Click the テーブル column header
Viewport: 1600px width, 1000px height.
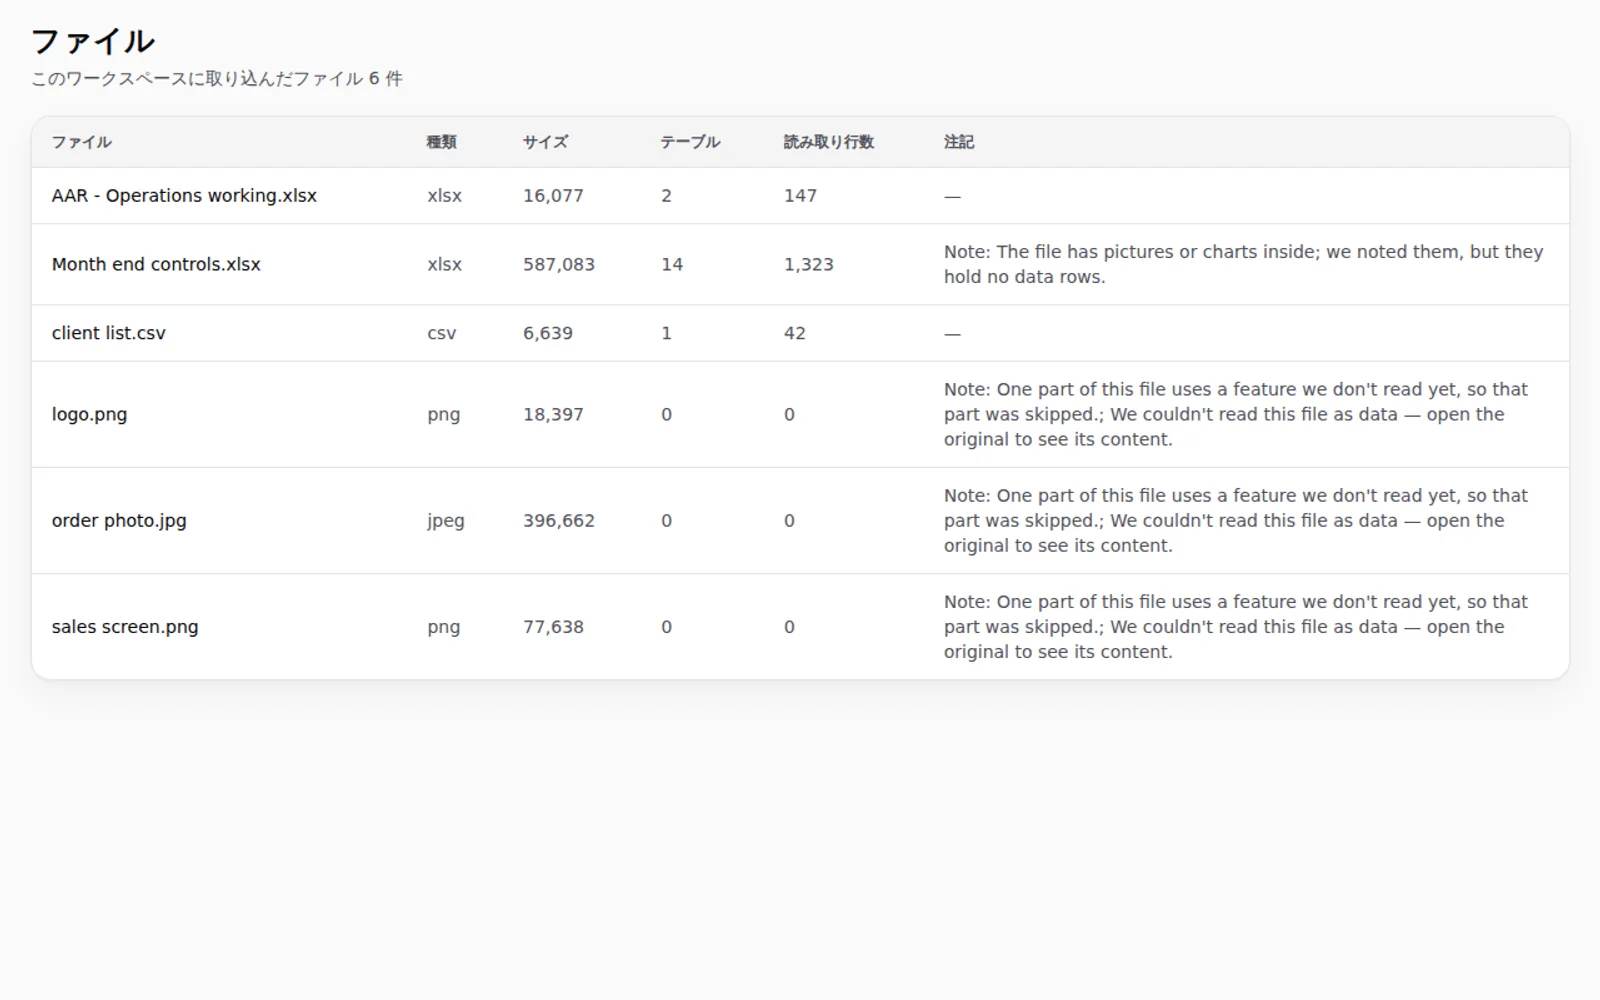pyautogui.click(x=690, y=142)
